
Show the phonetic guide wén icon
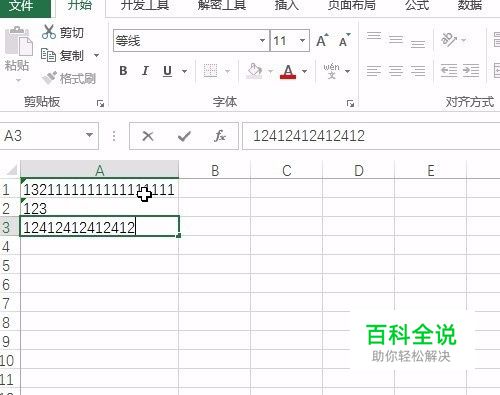[x=331, y=71]
